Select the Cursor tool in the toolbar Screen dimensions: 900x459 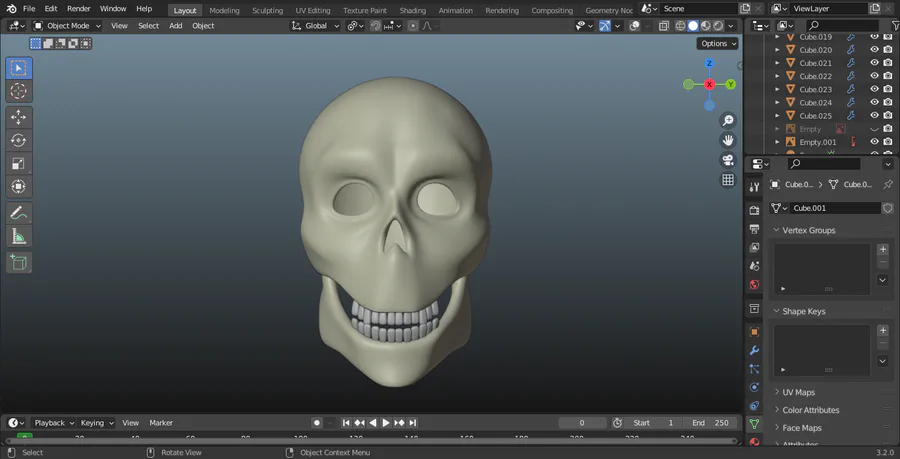(x=19, y=91)
